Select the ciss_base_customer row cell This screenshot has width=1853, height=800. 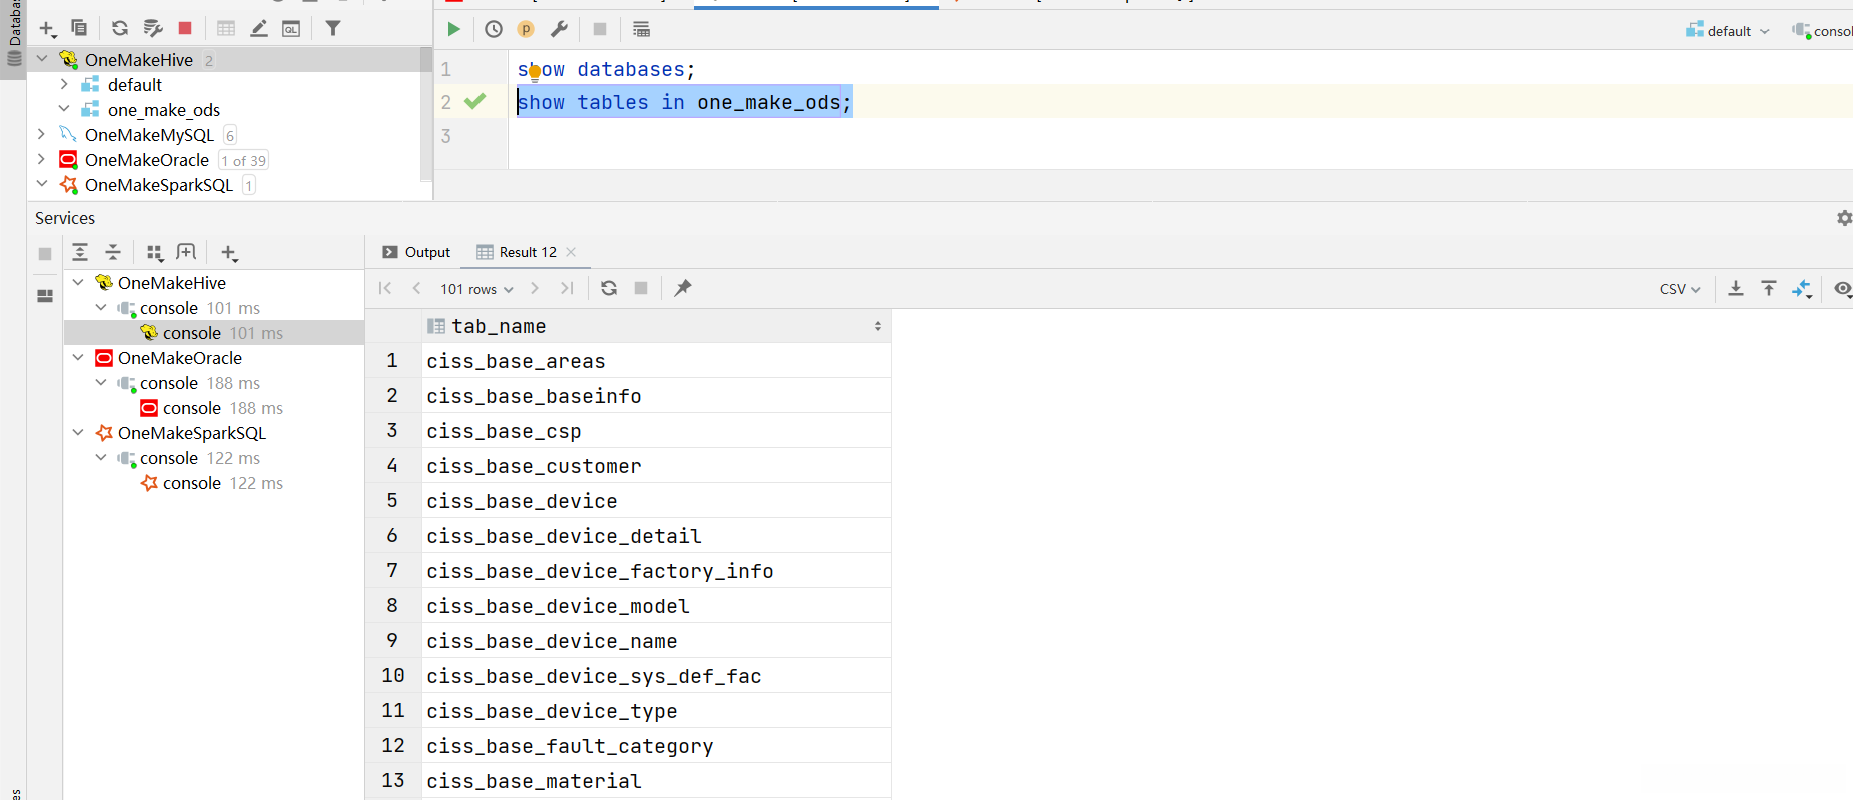coord(534,466)
